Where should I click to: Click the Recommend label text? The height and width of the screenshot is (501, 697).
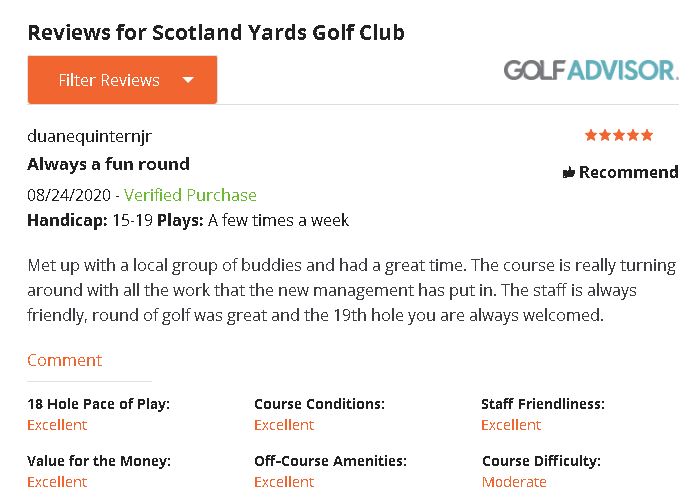pos(628,172)
